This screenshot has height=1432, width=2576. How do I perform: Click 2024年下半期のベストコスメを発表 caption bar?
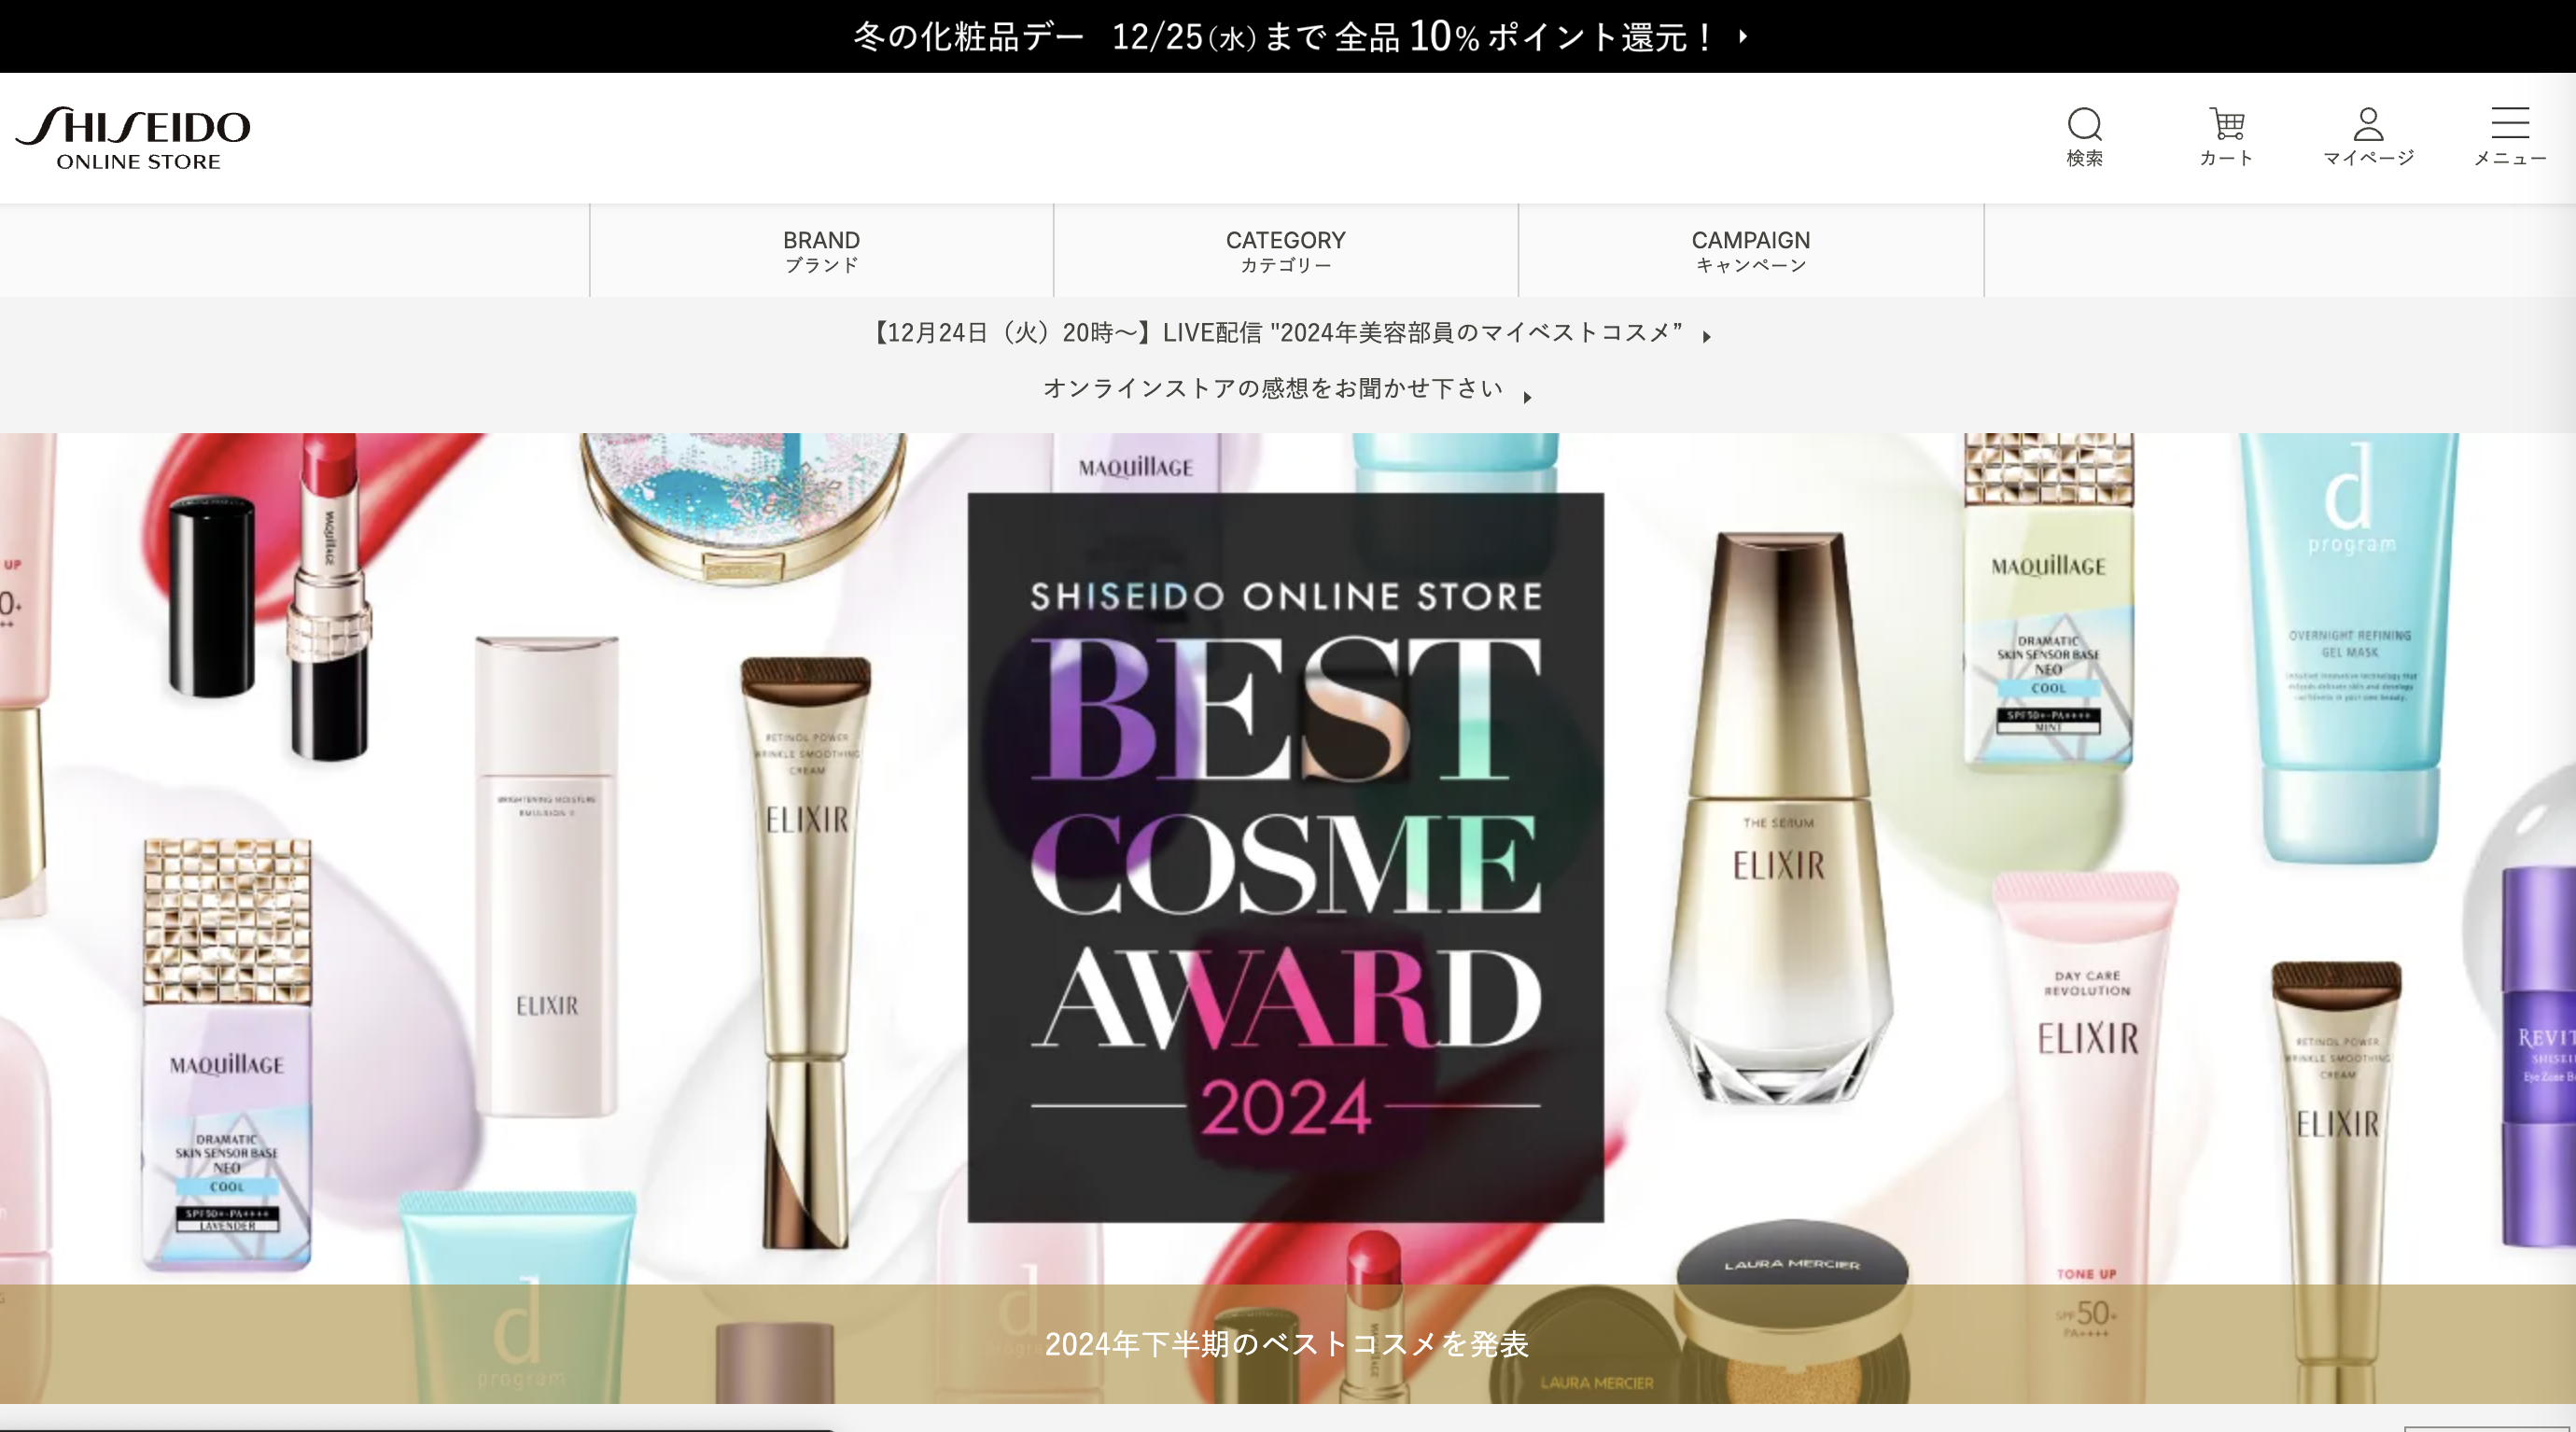(1286, 1343)
